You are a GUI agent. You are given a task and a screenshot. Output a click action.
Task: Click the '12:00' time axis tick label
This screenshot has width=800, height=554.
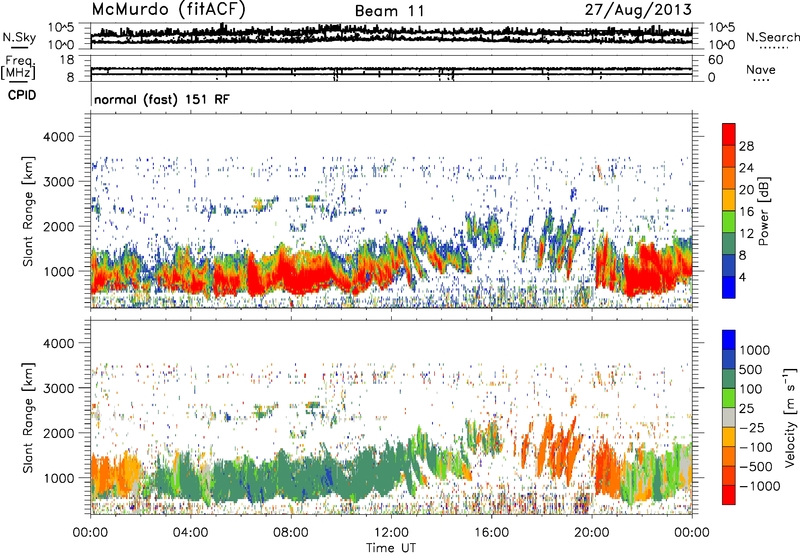(391, 533)
